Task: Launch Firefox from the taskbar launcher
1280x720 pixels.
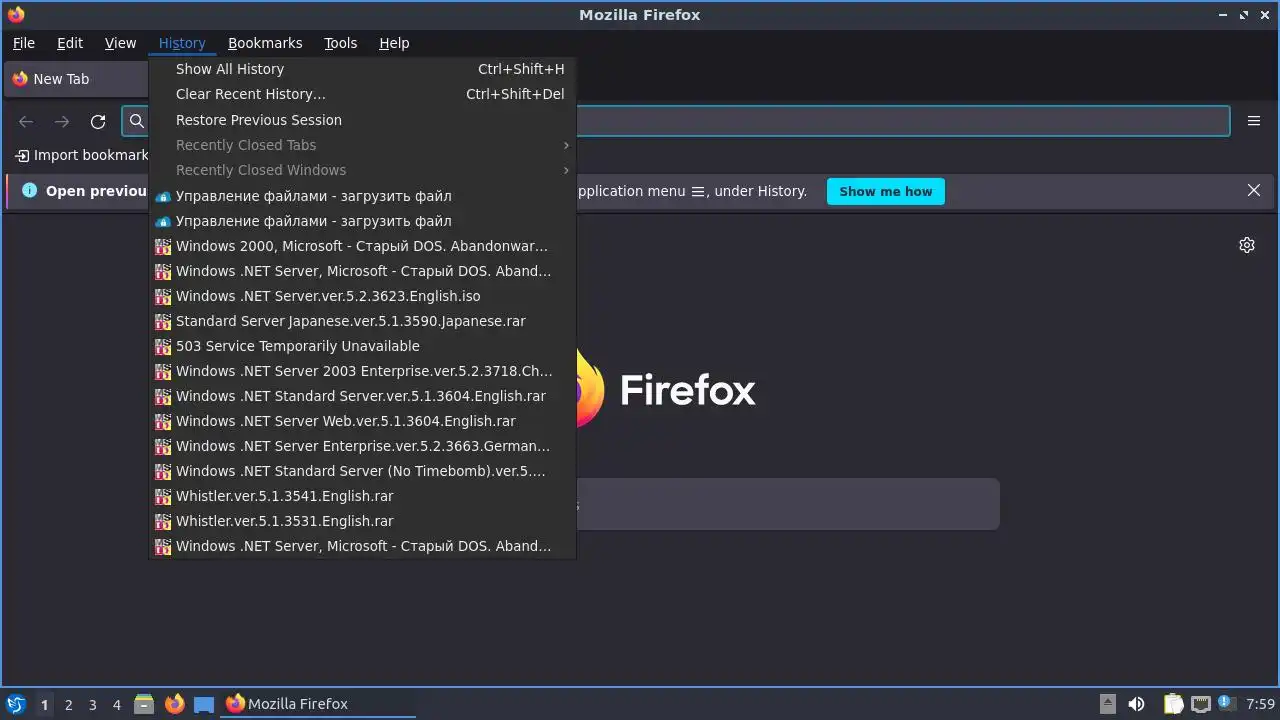Action: pos(174,704)
